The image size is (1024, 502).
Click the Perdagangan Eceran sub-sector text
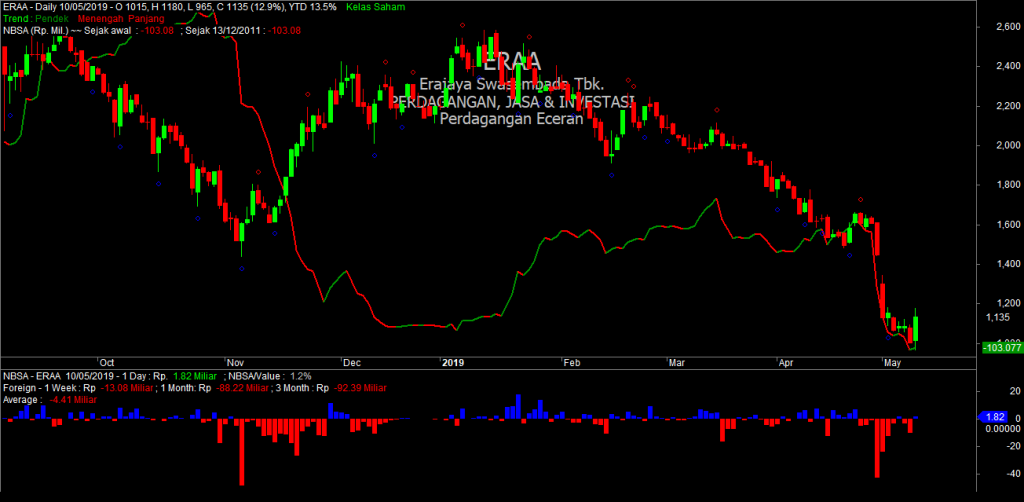[x=513, y=119]
